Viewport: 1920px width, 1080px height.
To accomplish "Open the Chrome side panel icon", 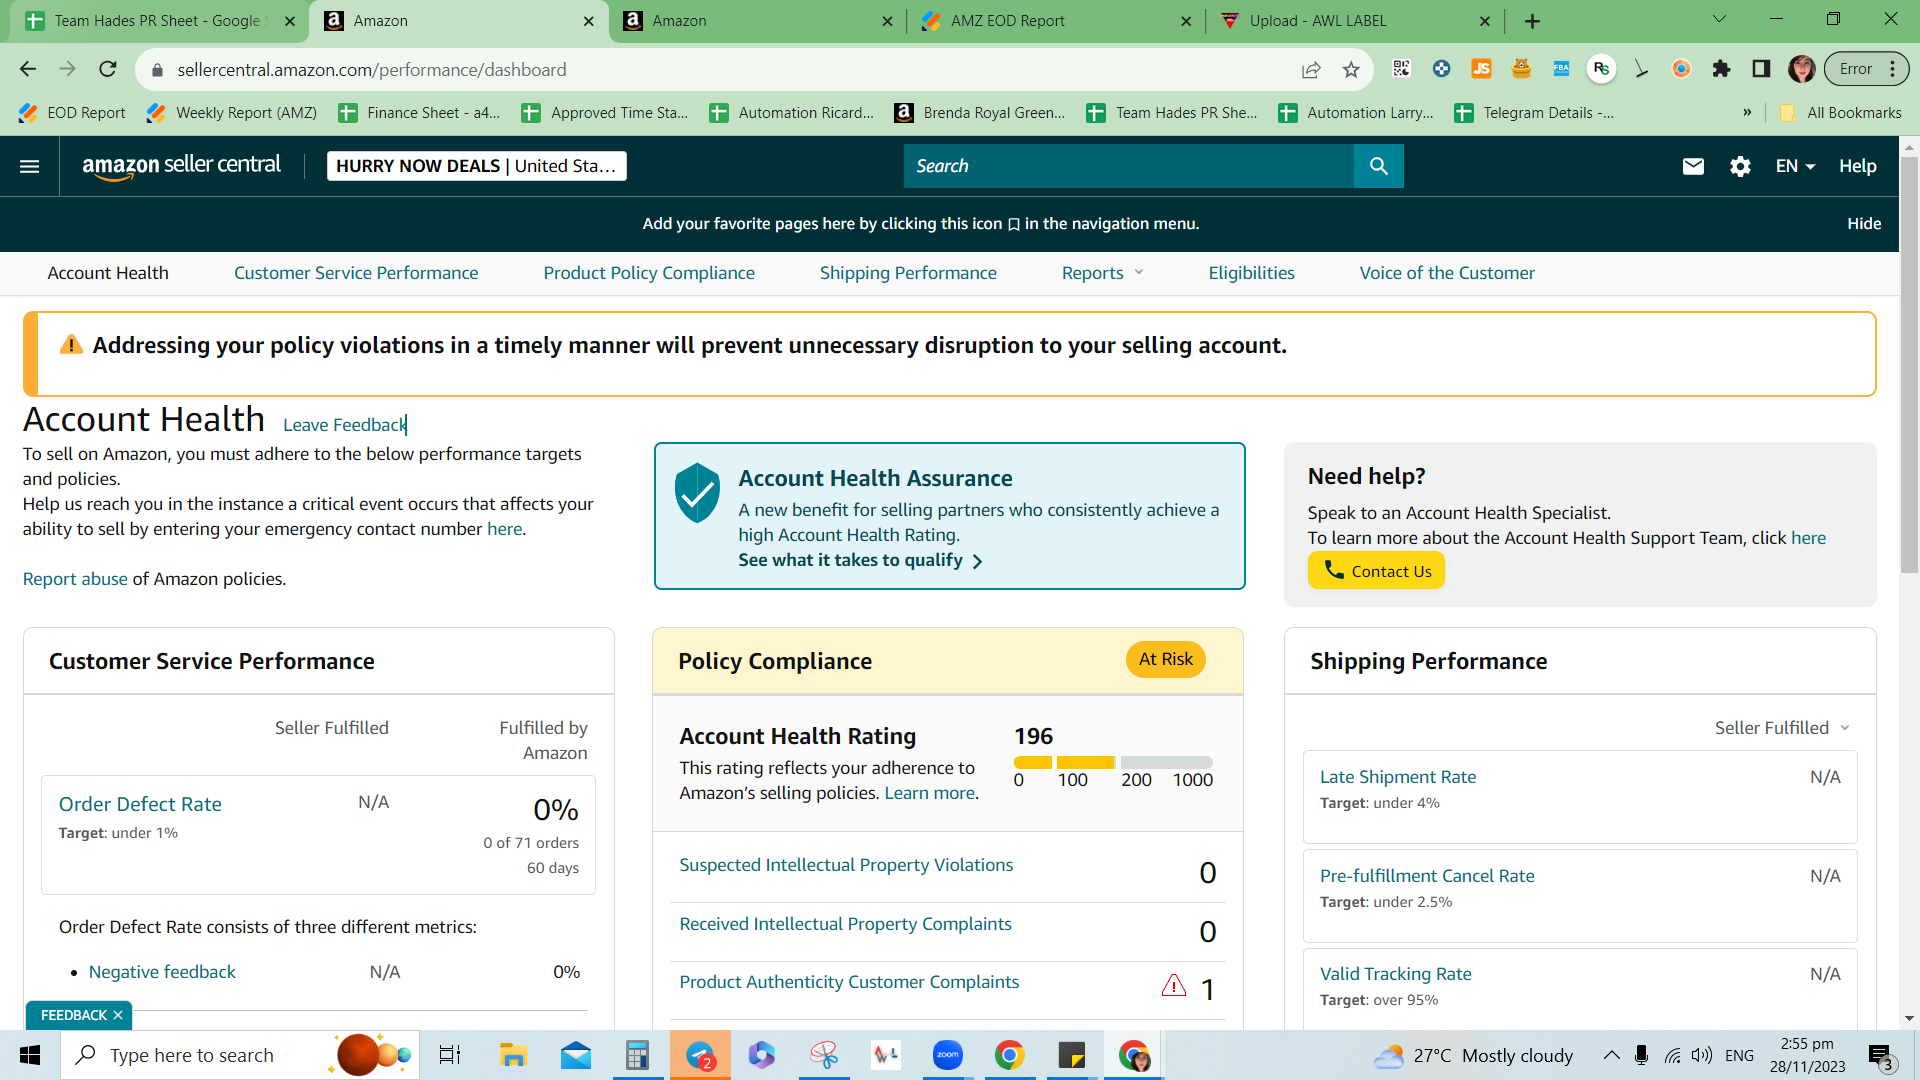I will pyautogui.click(x=1761, y=69).
